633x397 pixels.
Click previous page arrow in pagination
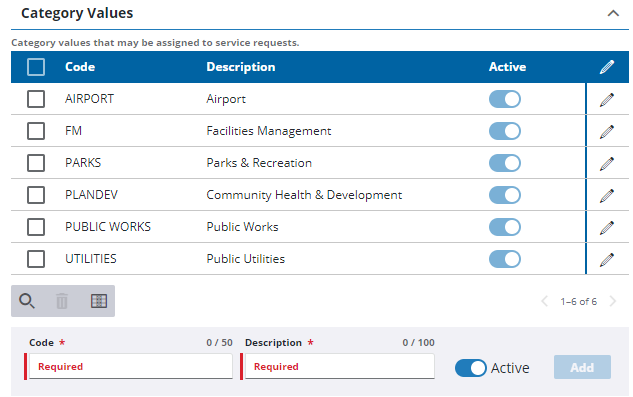545,301
